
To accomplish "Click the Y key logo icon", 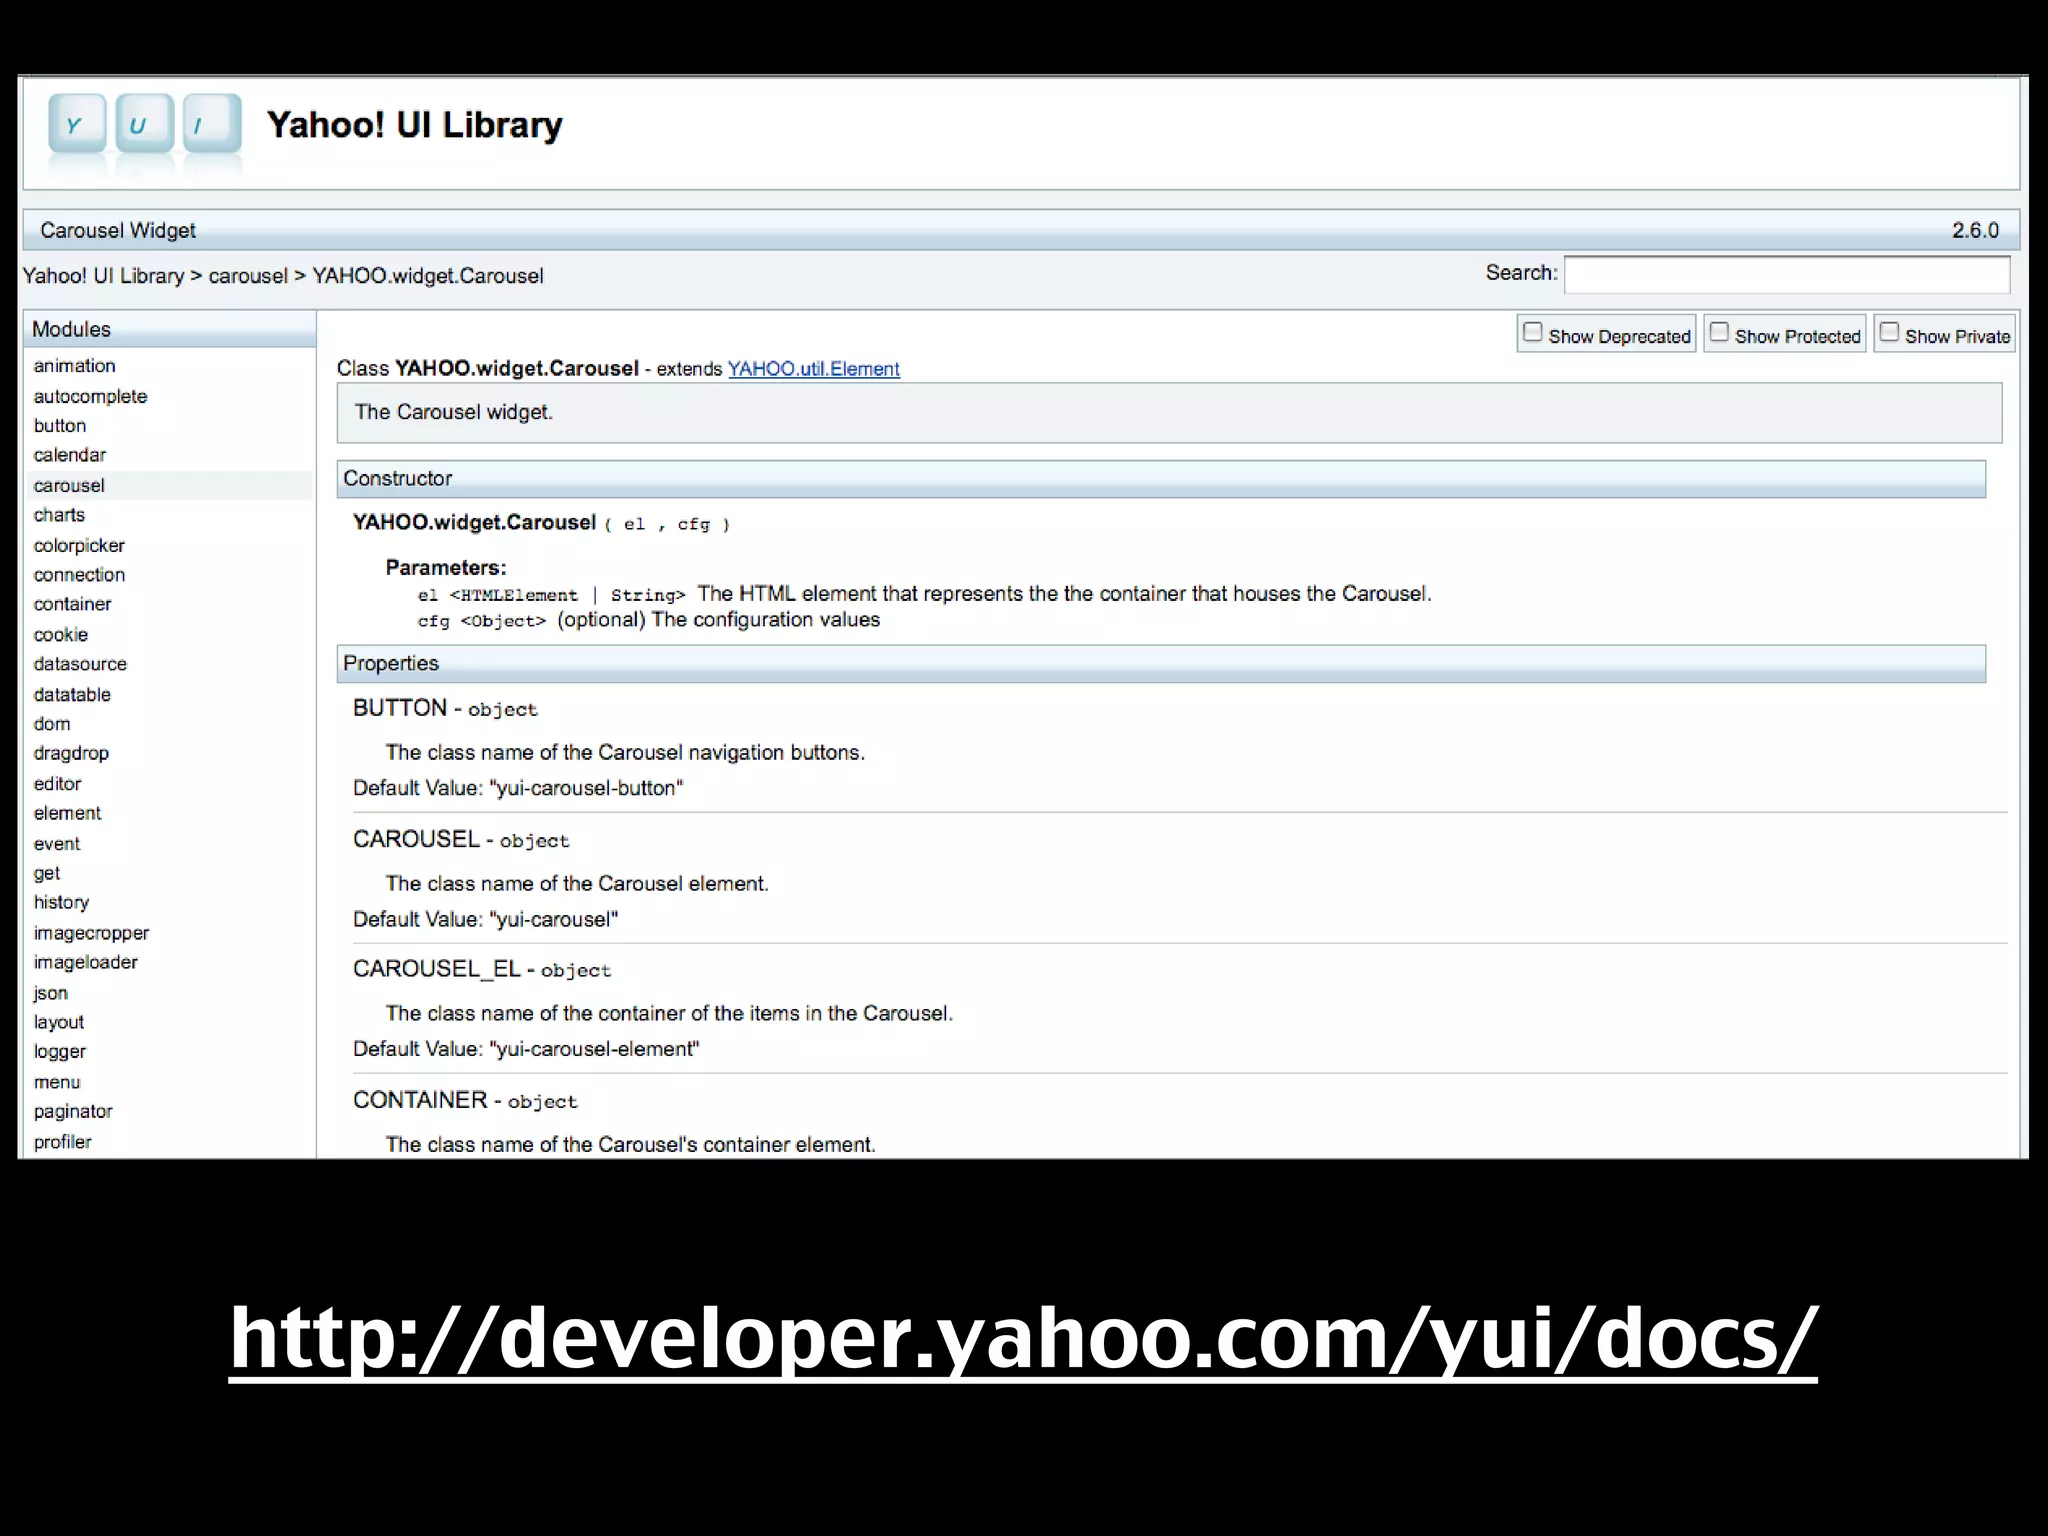I will pyautogui.click(x=77, y=125).
